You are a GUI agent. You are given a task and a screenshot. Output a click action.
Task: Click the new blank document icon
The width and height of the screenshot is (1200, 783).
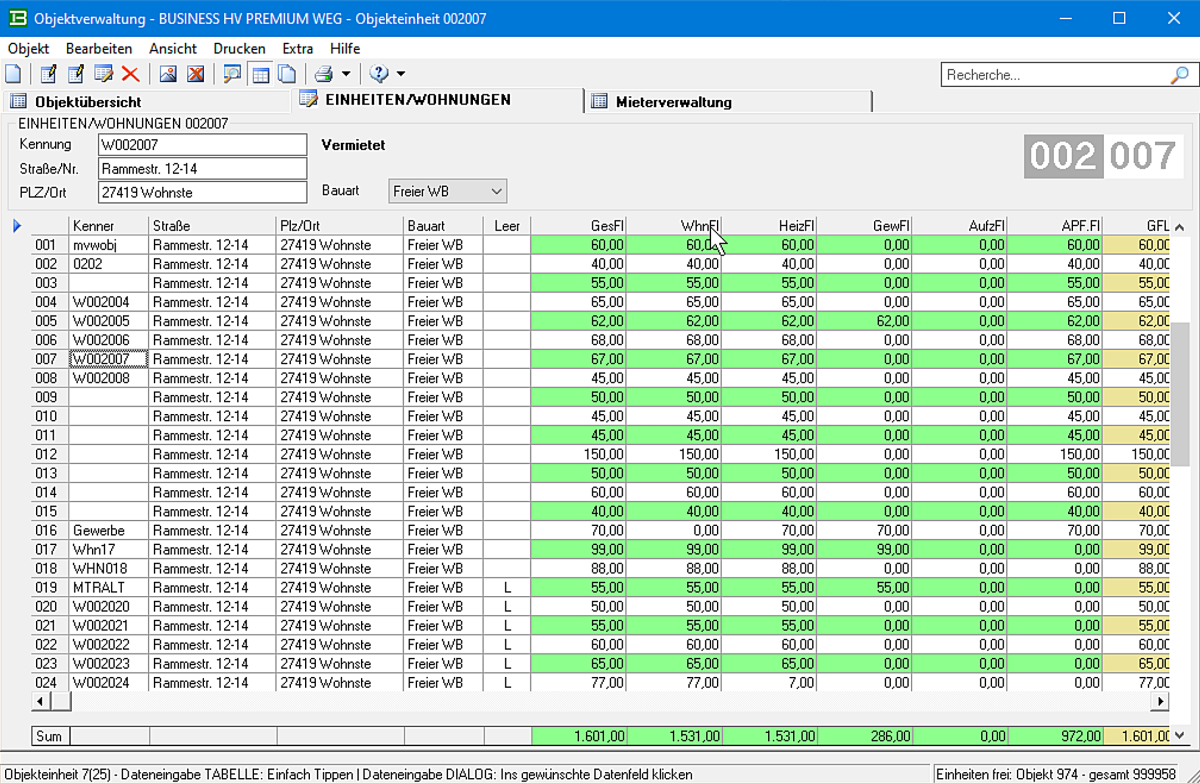pos(13,74)
